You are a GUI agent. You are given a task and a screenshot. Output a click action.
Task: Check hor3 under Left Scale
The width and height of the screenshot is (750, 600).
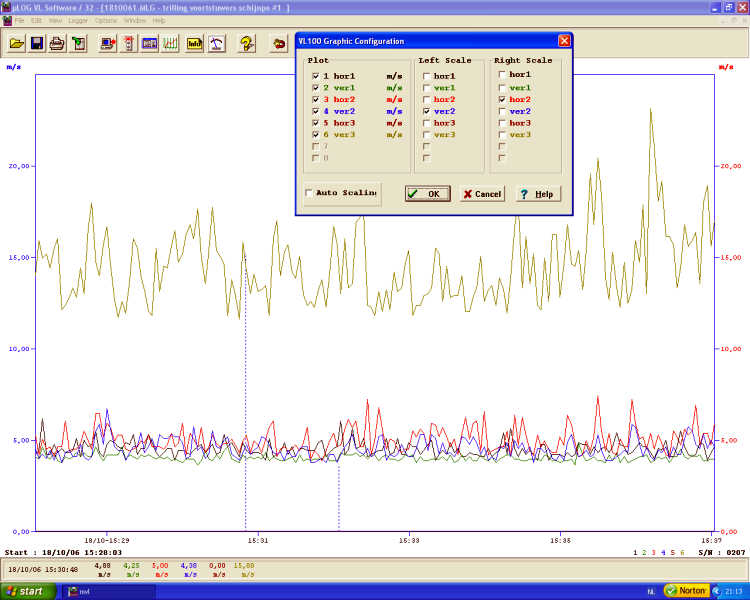click(x=427, y=123)
